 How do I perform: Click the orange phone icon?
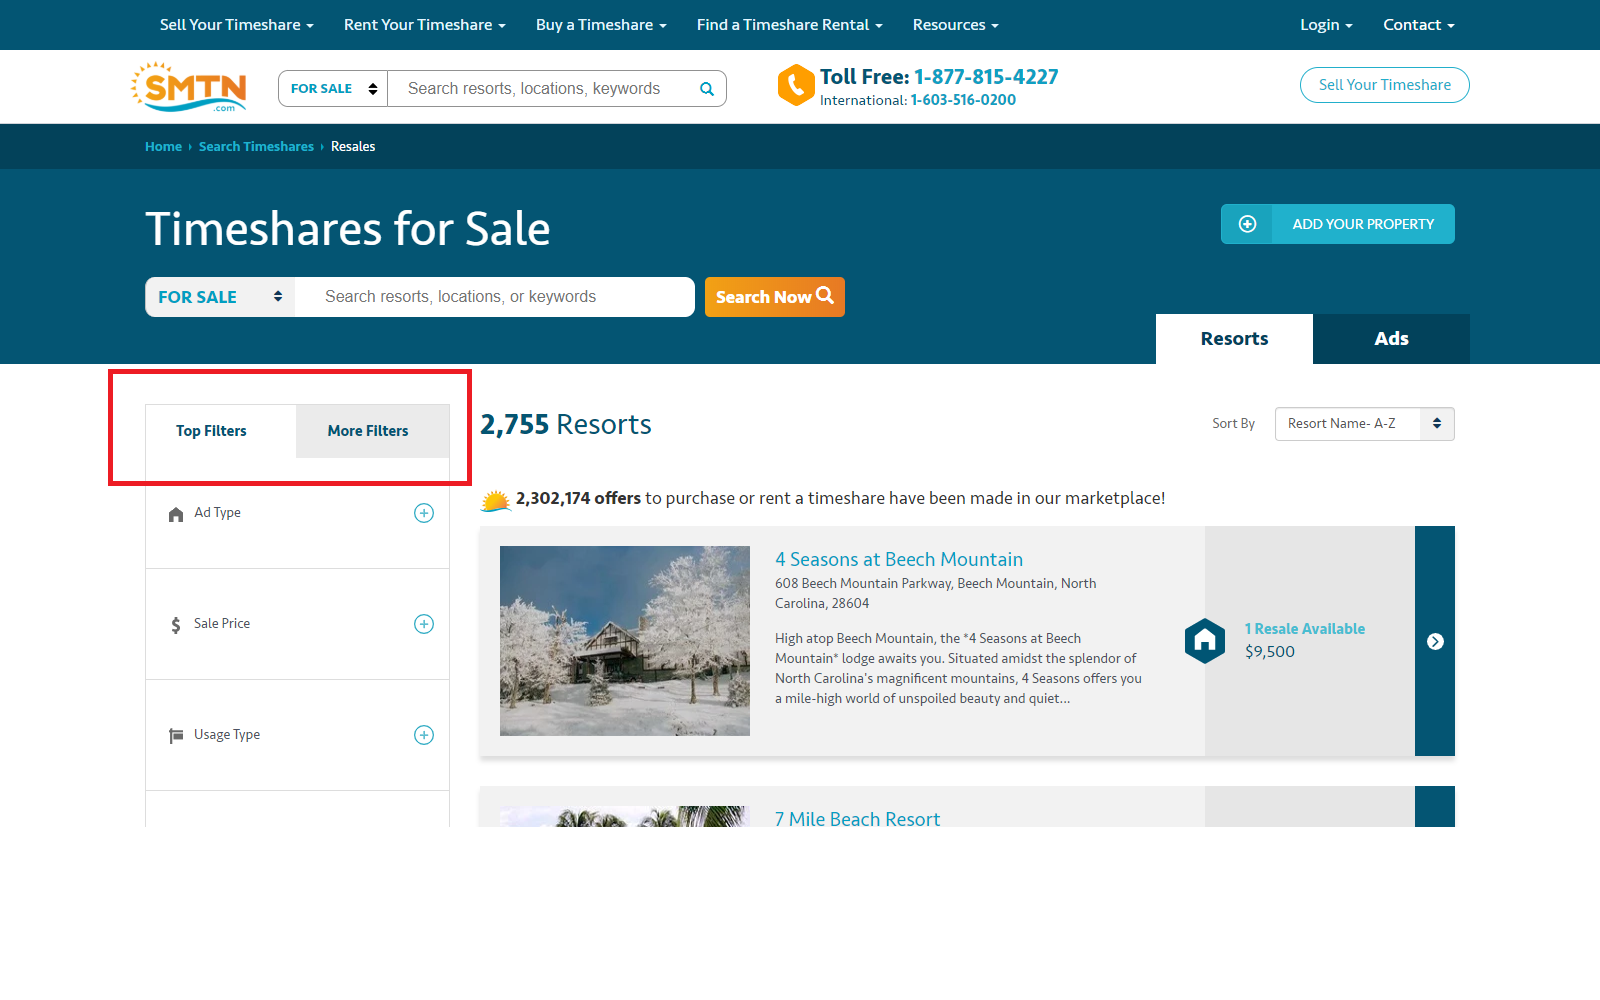click(x=796, y=85)
